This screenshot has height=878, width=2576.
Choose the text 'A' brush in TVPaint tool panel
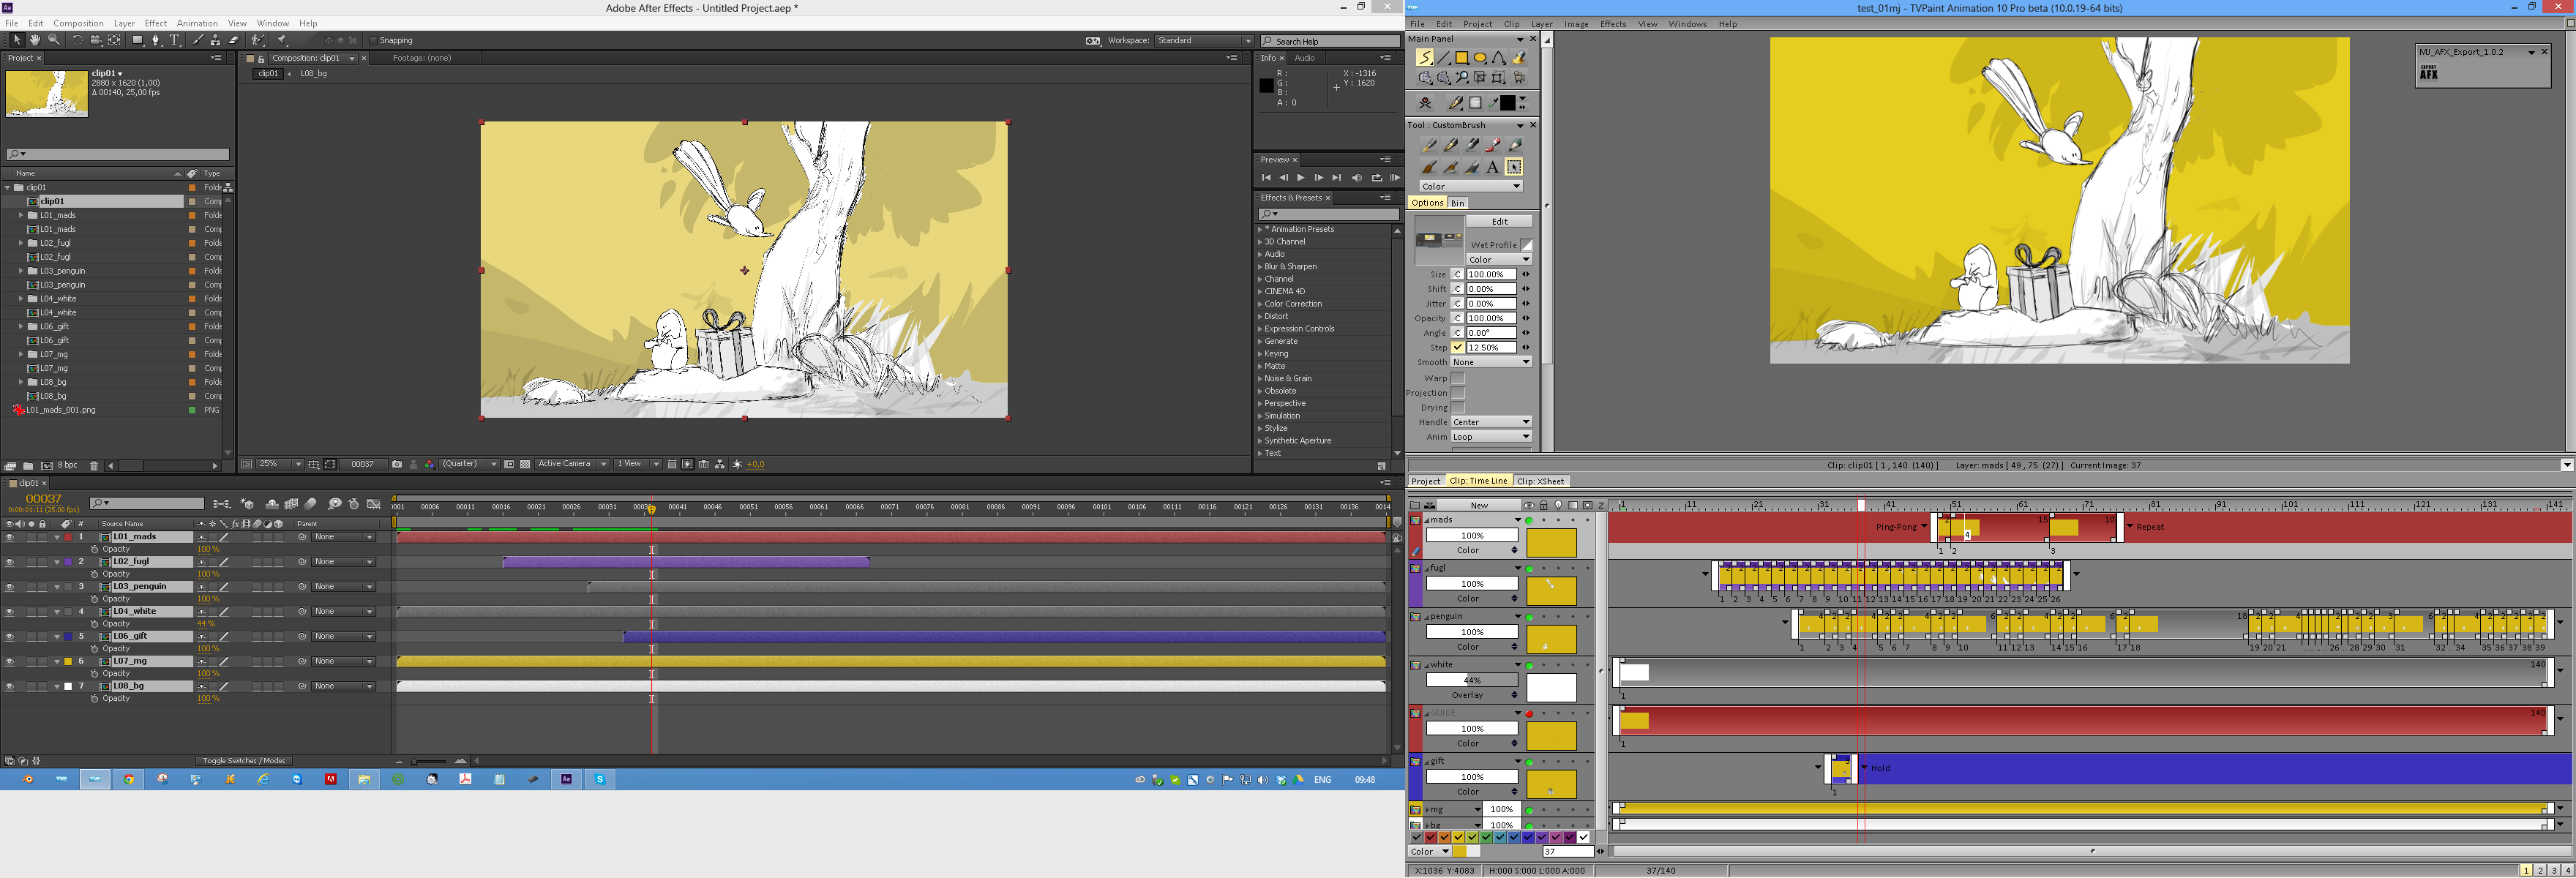tap(1493, 167)
